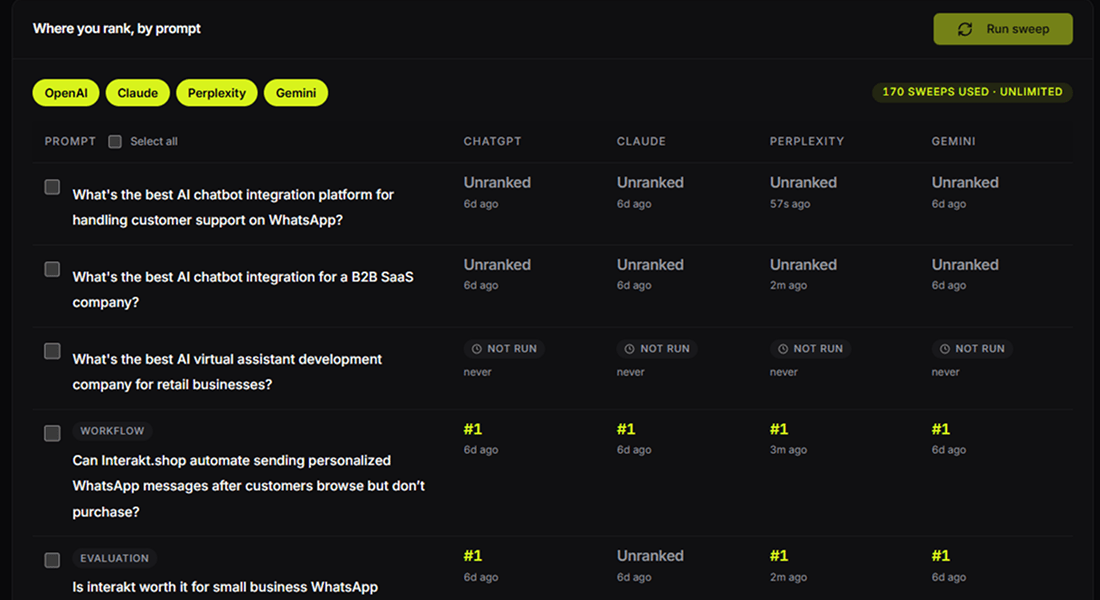Tick checkbox for interakt worth it prompt
Image resolution: width=1100 pixels, height=600 pixels.
coord(52,560)
